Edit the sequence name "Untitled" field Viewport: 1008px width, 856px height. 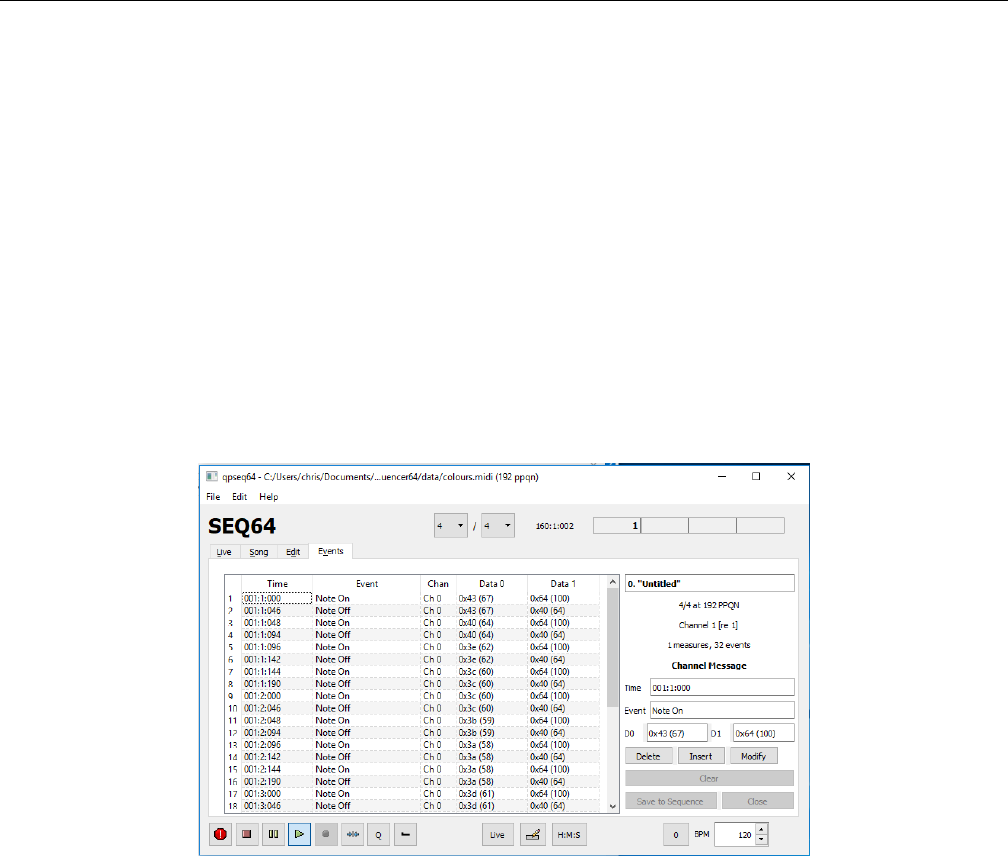click(x=710, y=584)
